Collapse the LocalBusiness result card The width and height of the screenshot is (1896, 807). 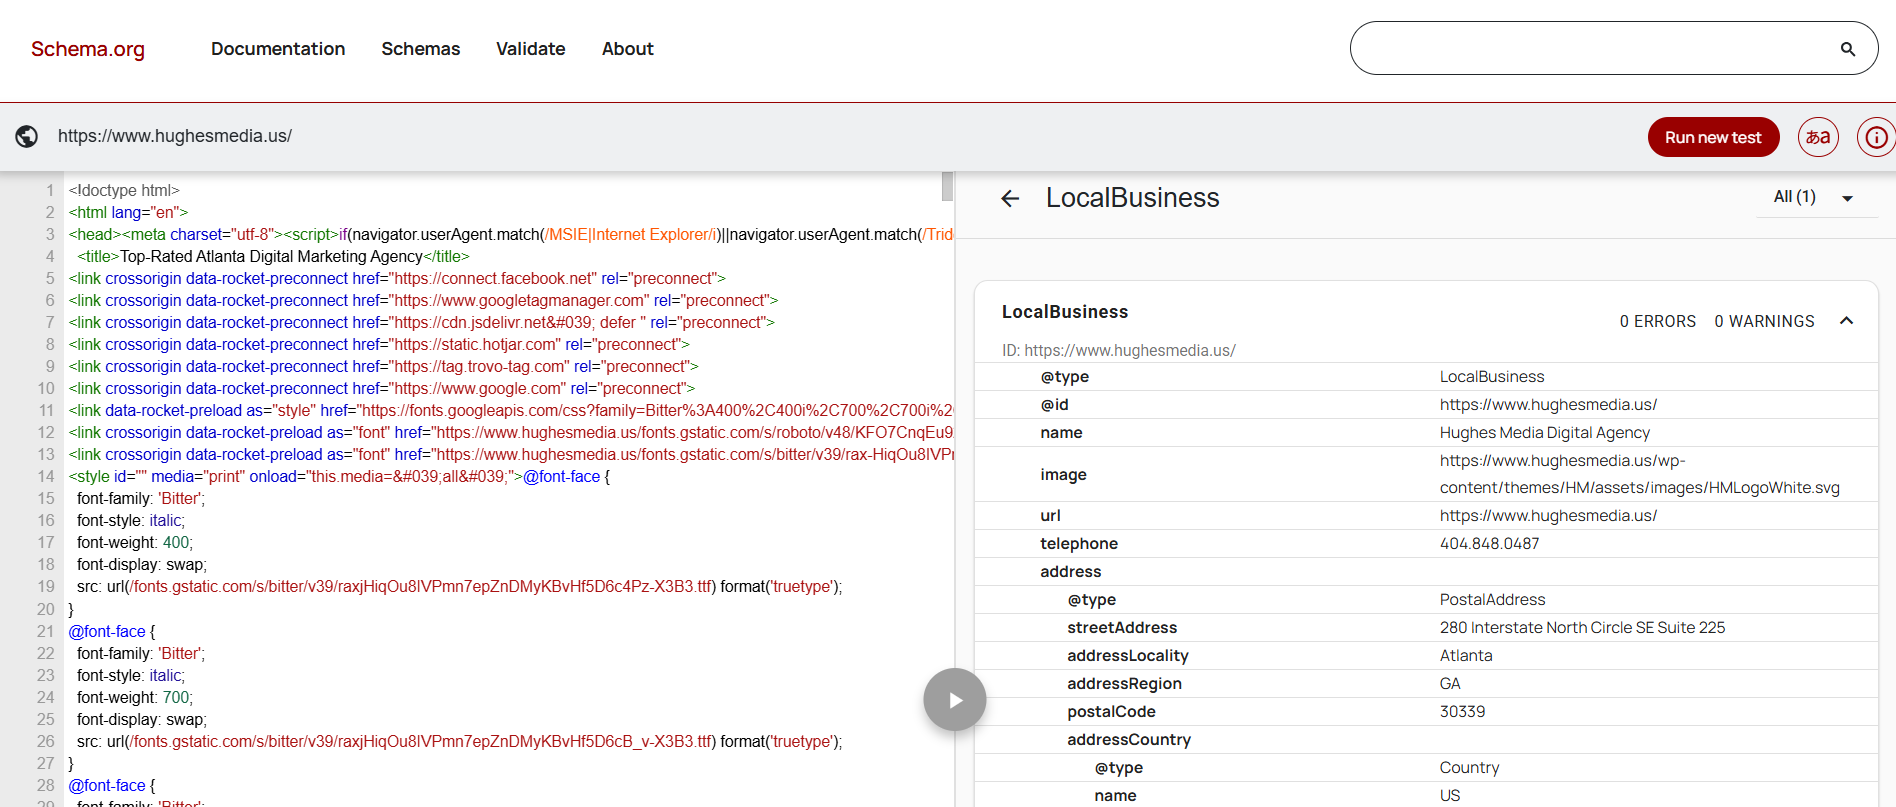pyautogui.click(x=1846, y=321)
